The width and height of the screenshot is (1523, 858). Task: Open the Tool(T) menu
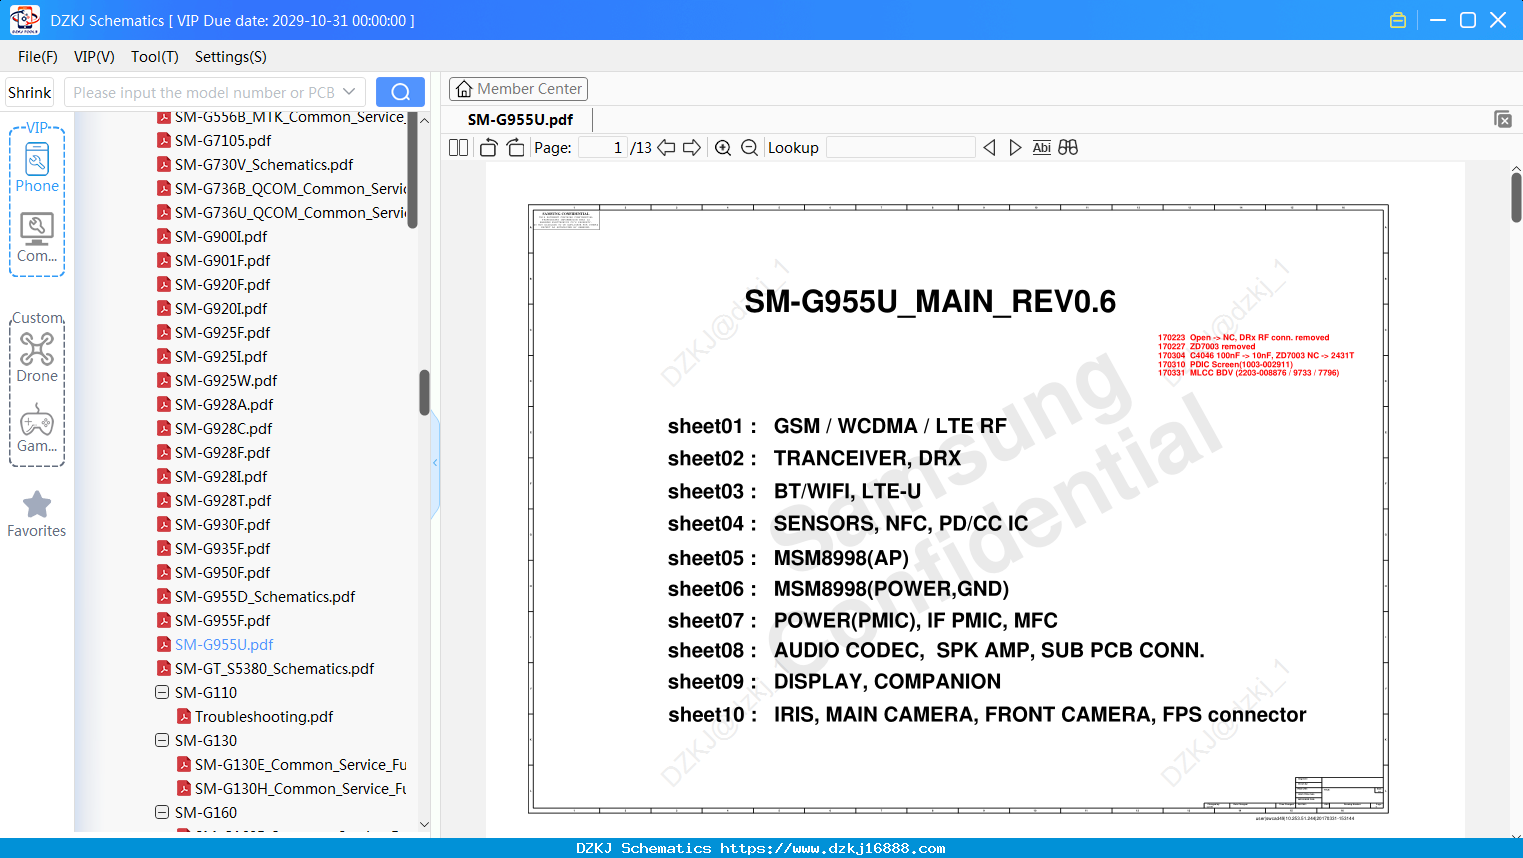tap(155, 57)
